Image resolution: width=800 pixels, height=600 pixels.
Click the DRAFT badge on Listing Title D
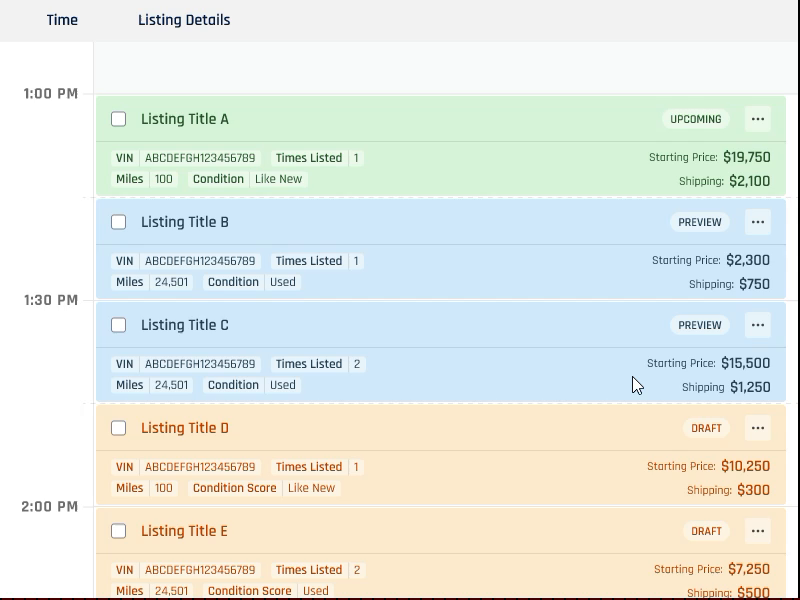point(706,428)
